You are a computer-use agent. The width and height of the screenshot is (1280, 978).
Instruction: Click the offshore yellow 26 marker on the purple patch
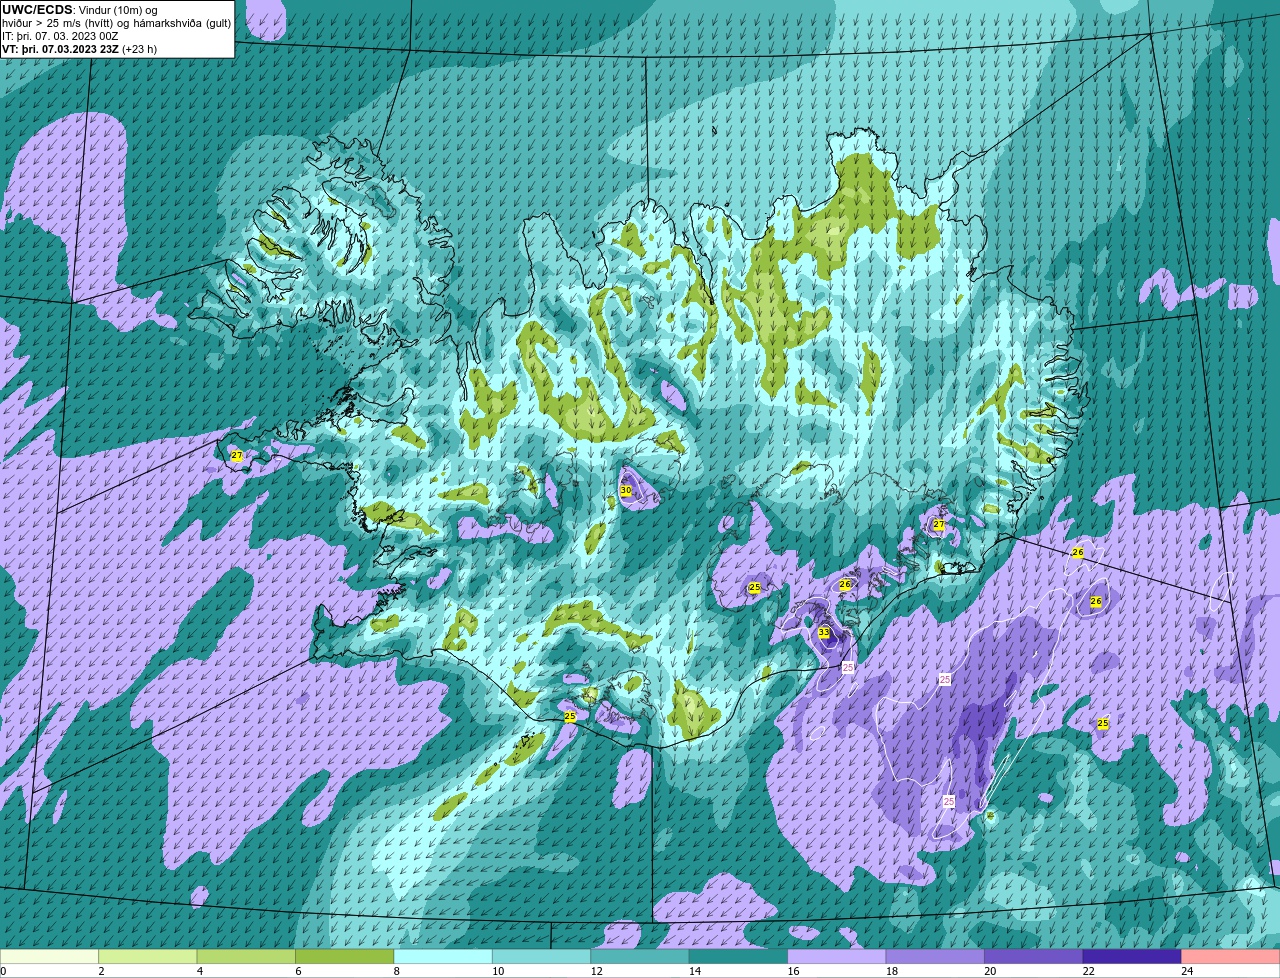[x=1096, y=601]
